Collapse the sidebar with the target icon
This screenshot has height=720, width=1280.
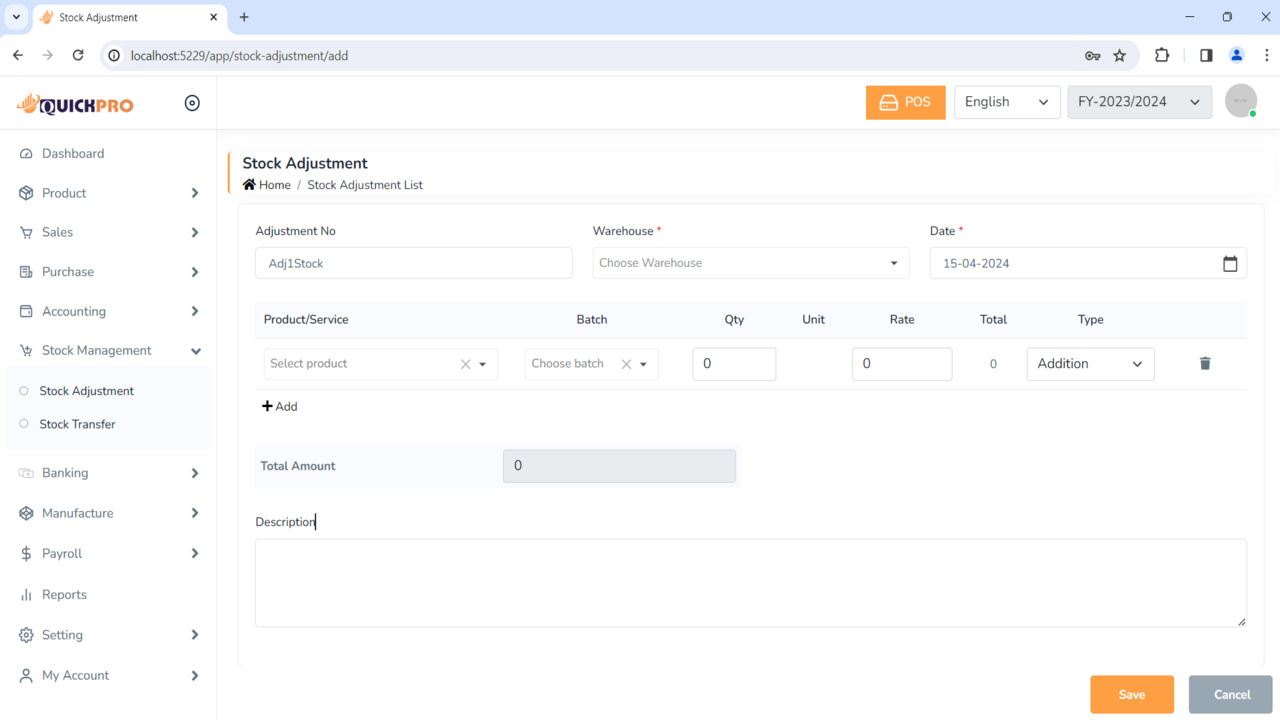tap(191, 102)
